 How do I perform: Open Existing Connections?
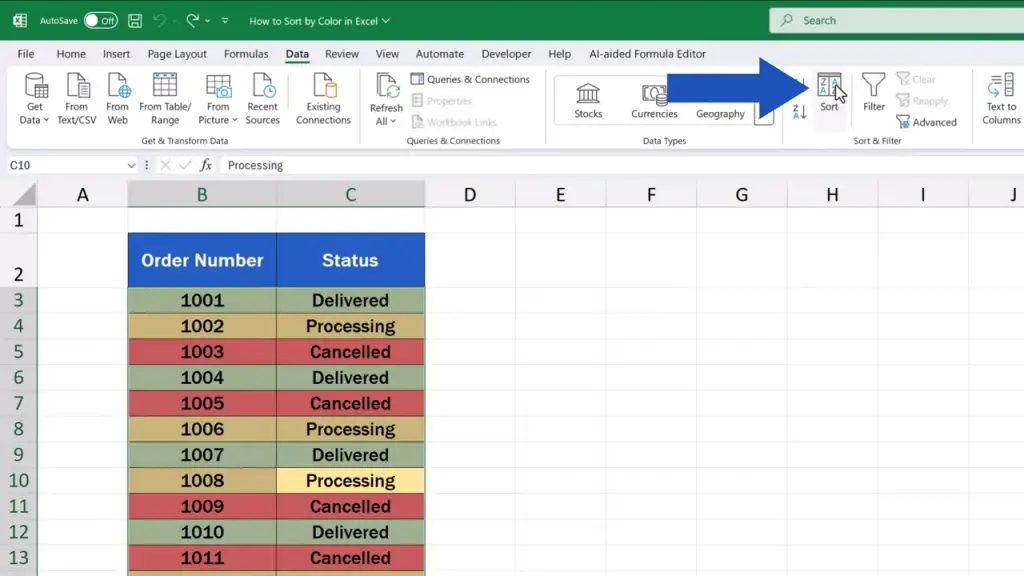coord(323,98)
